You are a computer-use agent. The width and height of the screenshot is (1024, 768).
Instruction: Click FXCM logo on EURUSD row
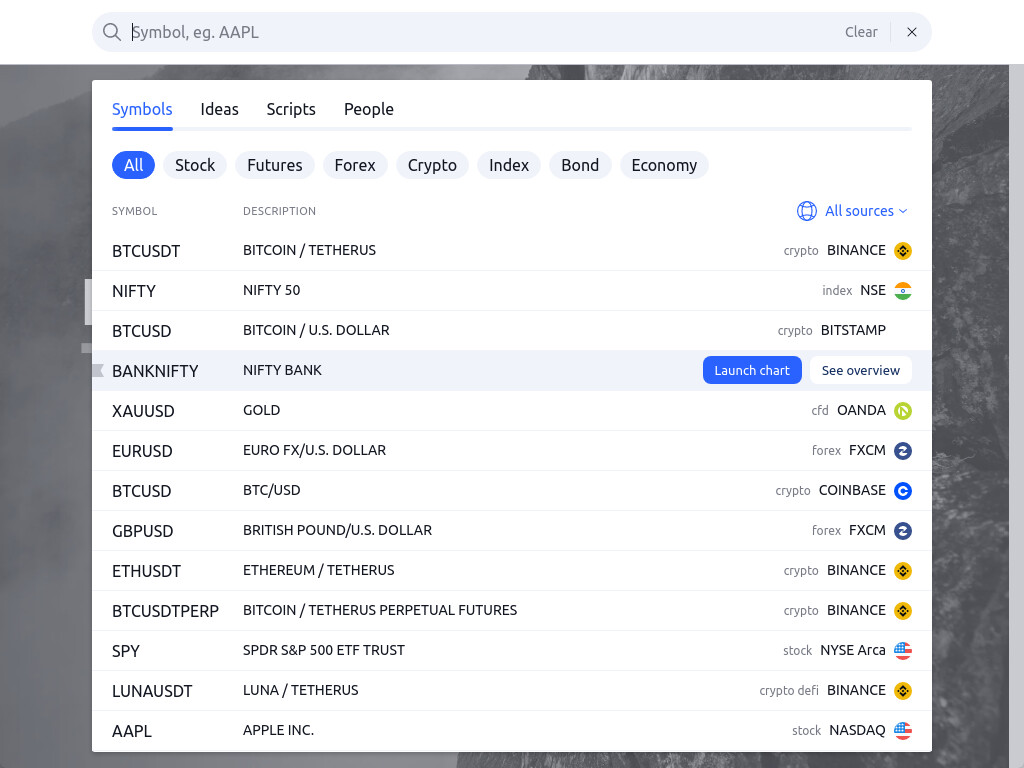pyautogui.click(x=903, y=451)
